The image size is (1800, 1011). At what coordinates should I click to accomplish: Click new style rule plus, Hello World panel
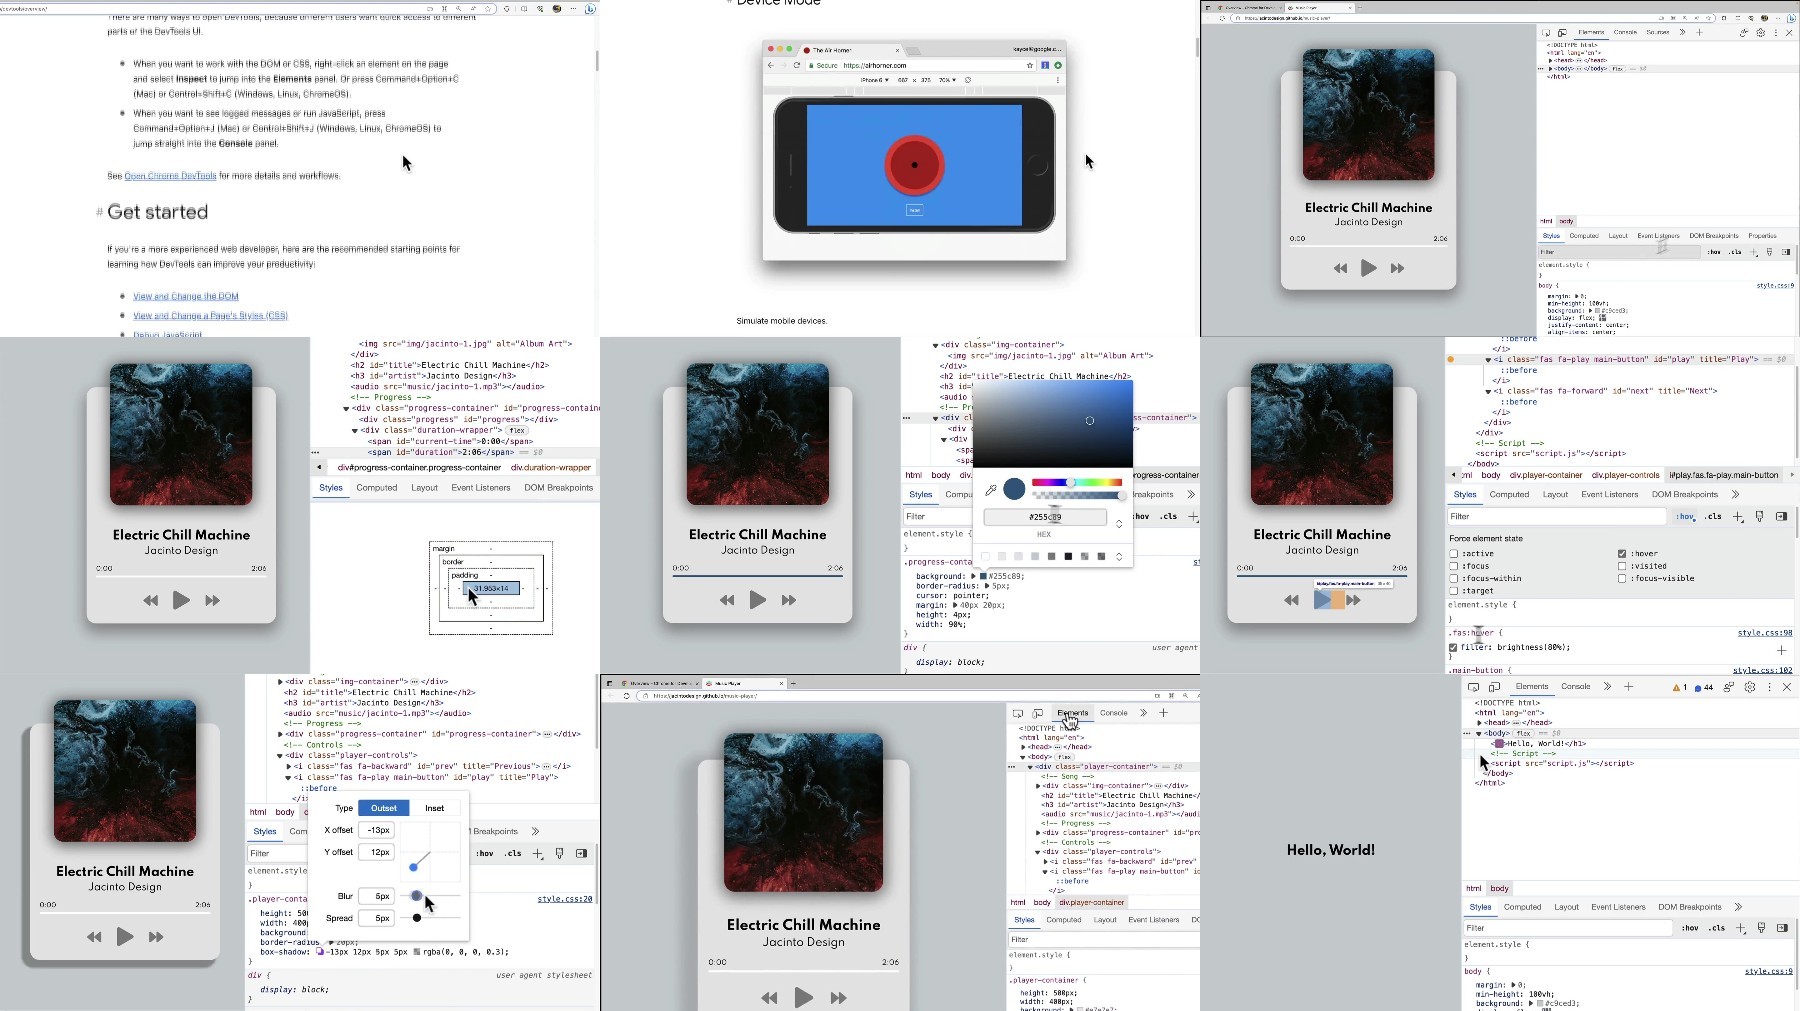coord(1741,928)
